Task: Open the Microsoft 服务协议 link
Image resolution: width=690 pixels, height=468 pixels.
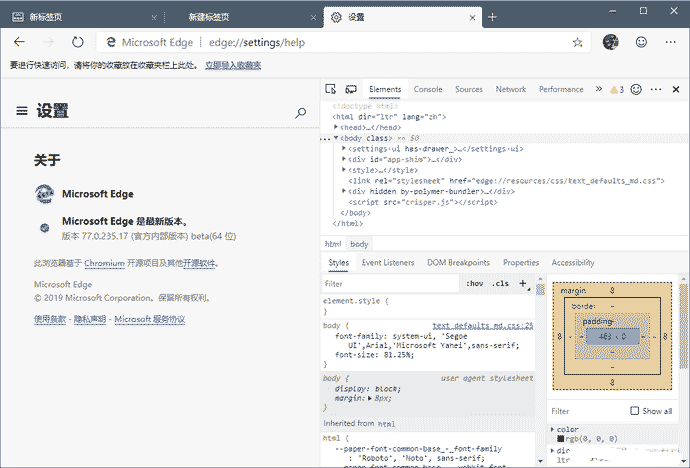Action: coord(150,319)
